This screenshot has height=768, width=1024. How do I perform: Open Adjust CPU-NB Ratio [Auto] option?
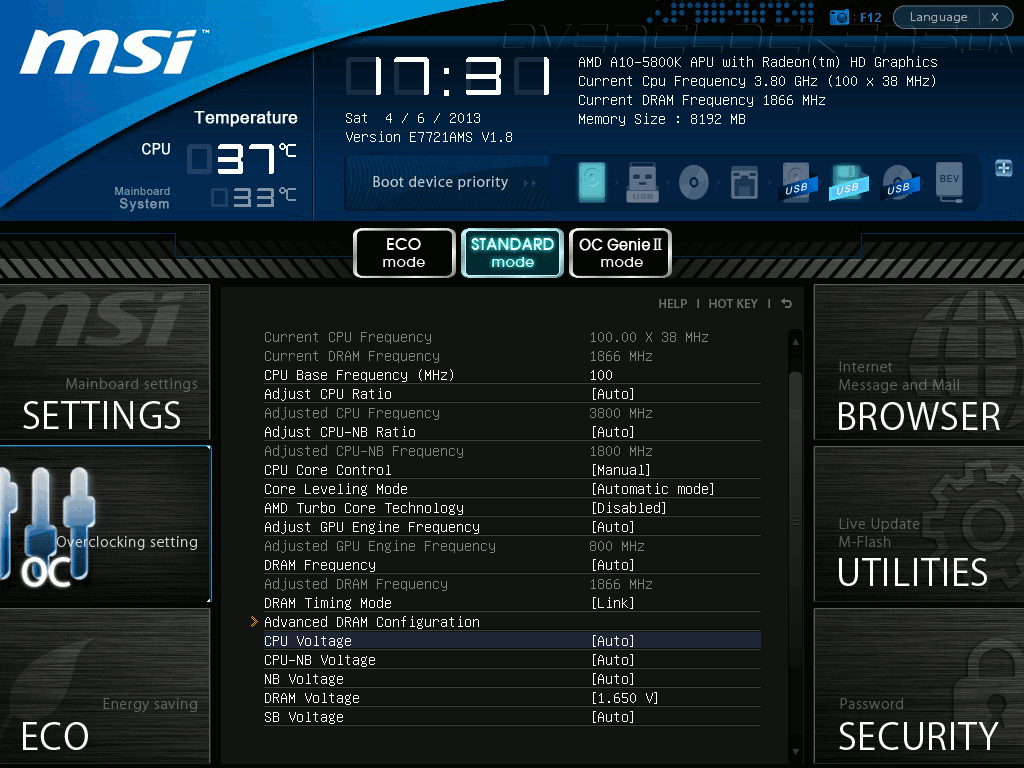click(512, 432)
